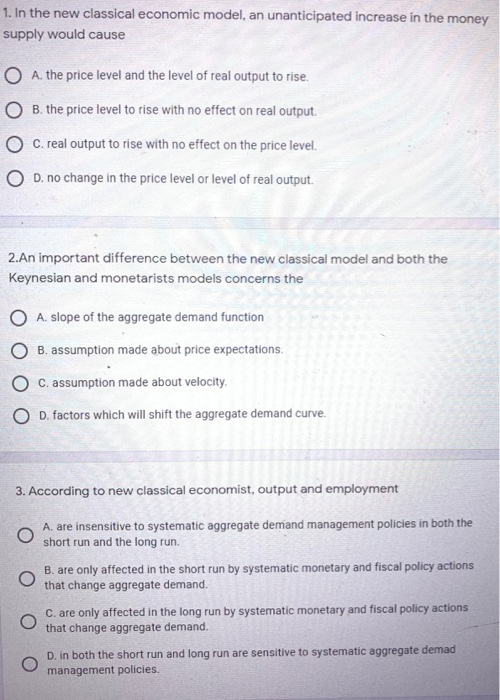Click question 2 text about Keynesian and monetarists
Screen dimensions: 500x700
point(228,268)
